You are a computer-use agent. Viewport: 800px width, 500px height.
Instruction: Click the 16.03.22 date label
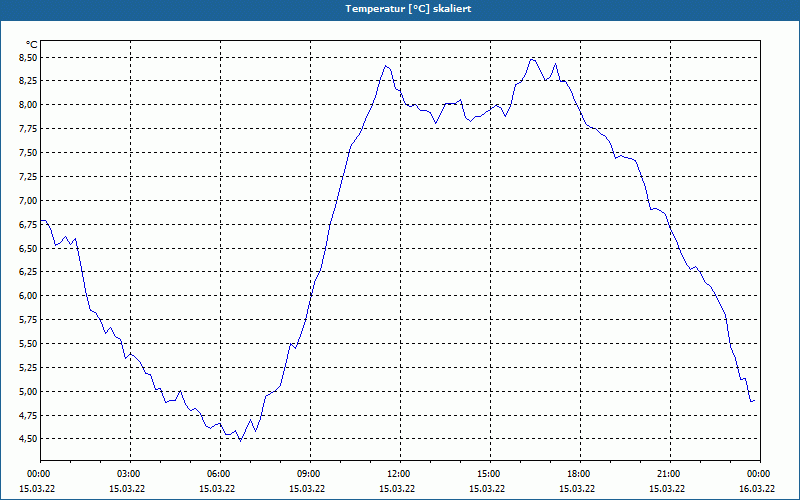tap(757, 488)
